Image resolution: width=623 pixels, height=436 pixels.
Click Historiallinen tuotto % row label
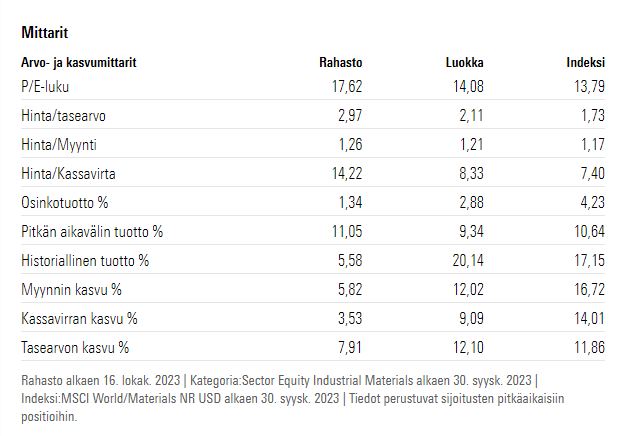pyautogui.click(x=85, y=261)
